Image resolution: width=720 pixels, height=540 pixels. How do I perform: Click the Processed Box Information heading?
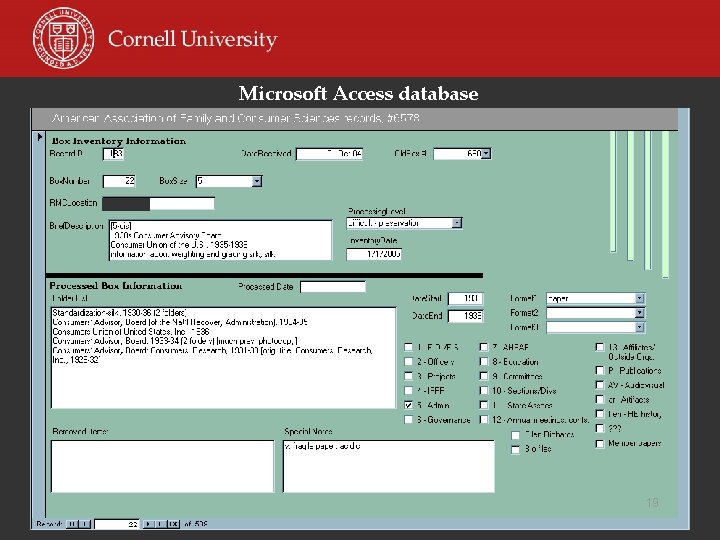116,286
